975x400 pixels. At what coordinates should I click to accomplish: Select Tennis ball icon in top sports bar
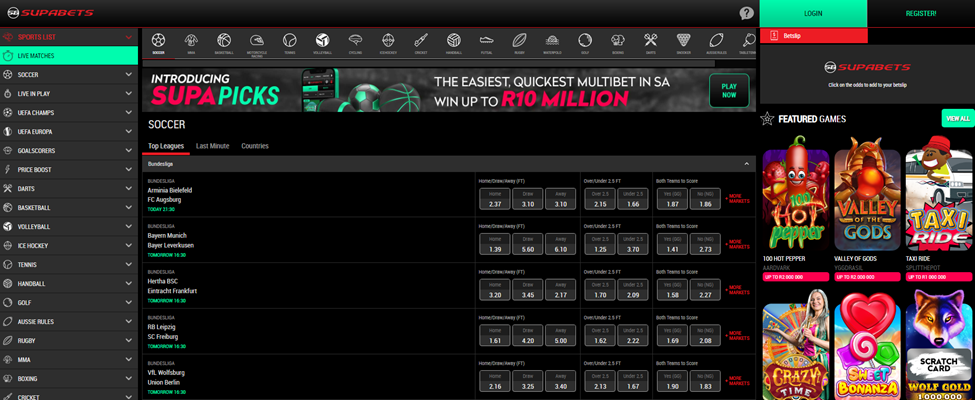pos(290,40)
